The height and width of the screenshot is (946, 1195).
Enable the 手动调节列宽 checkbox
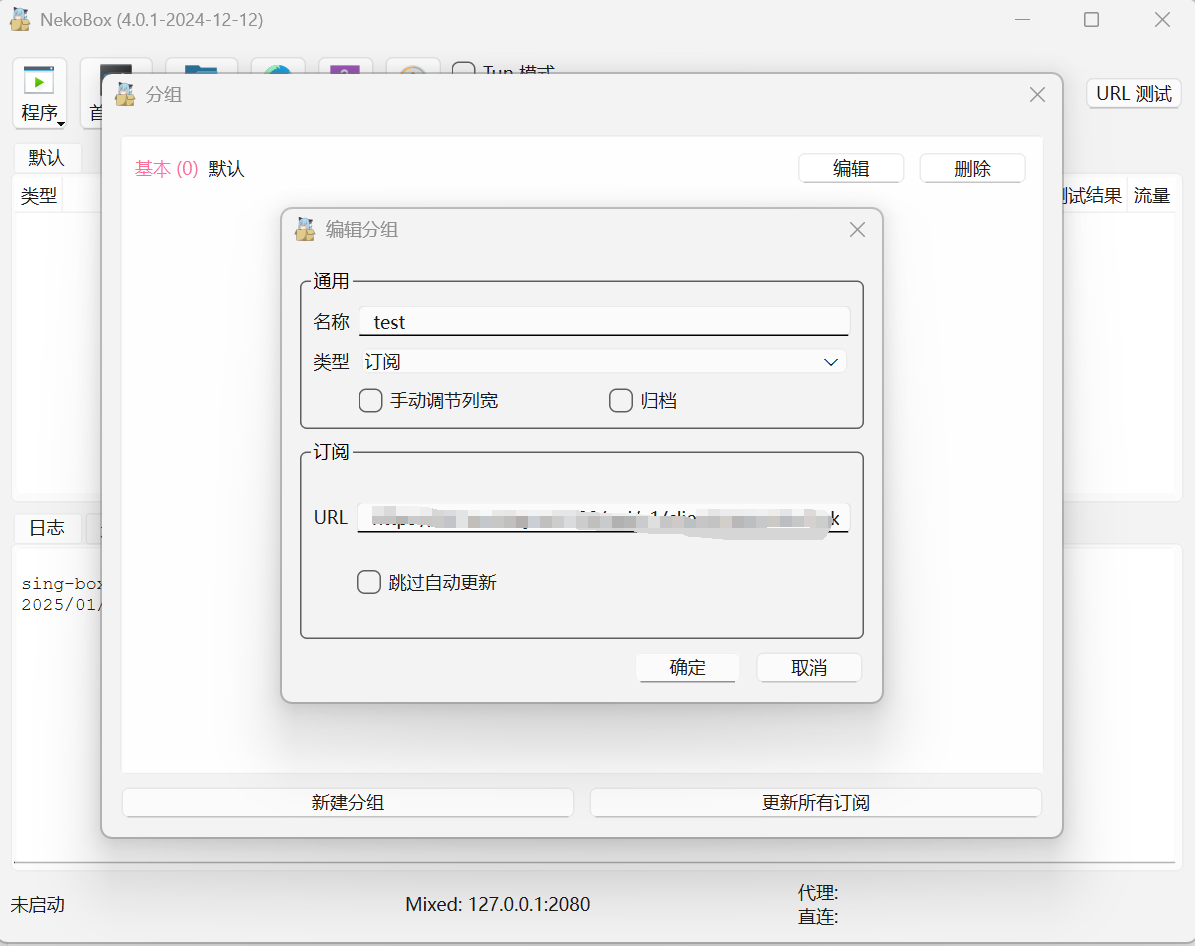370,401
